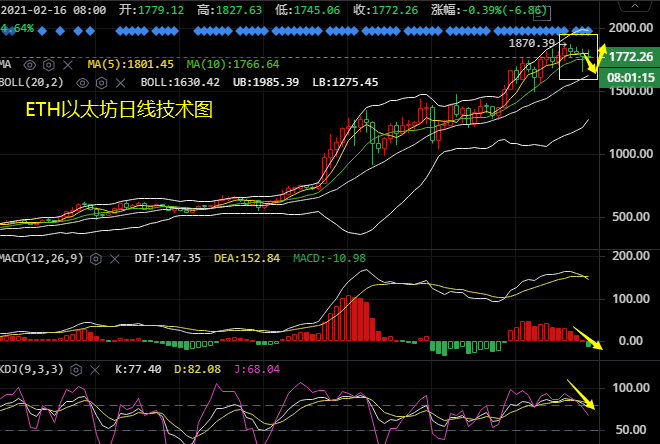This screenshot has height=444, width=660.
Task: Click the countdown timer 08:01:15 label
Action: pyautogui.click(x=630, y=76)
